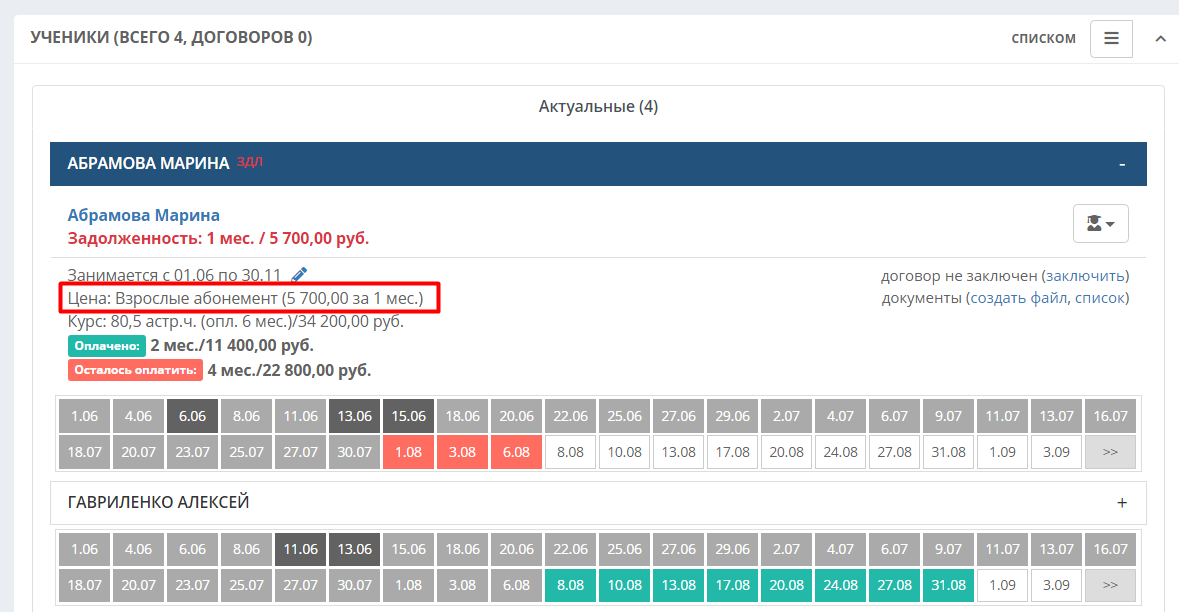This screenshot has height=612, width=1179.
Task: Click 13.06 lesson in Гавриленко Алексей's schedule
Action: [354, 549]
